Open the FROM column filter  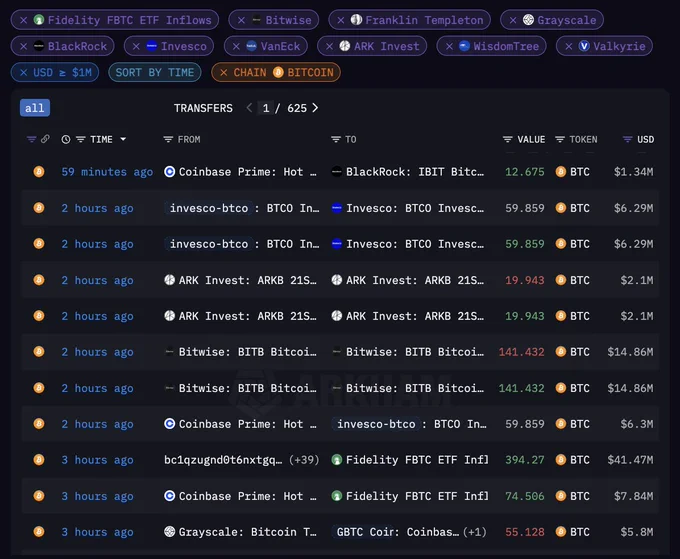[168, 140]
